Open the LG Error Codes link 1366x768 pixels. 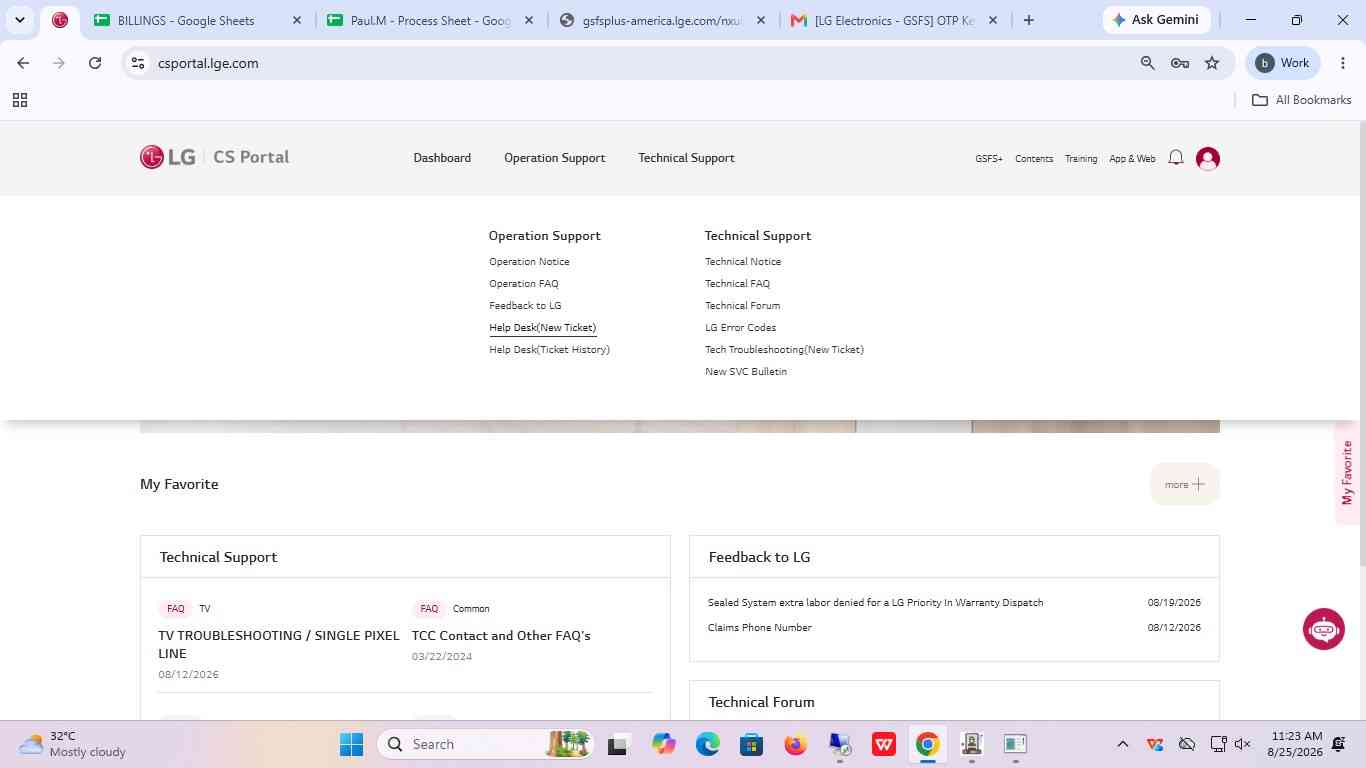point(740,328)
